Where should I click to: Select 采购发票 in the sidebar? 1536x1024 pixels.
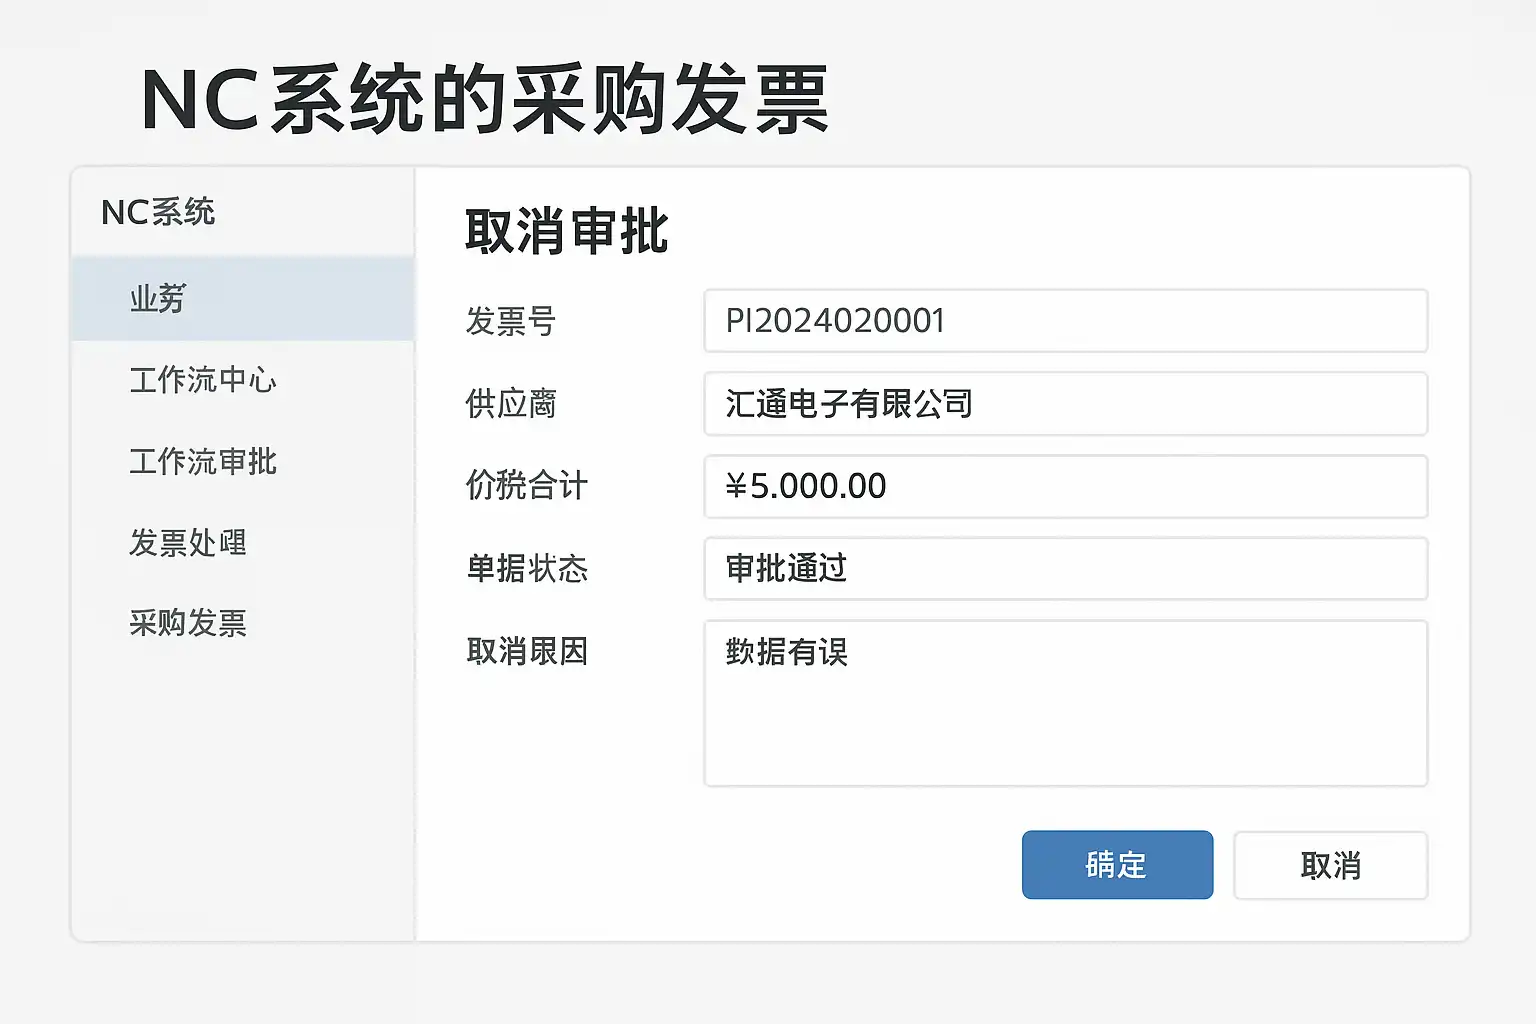188,623
